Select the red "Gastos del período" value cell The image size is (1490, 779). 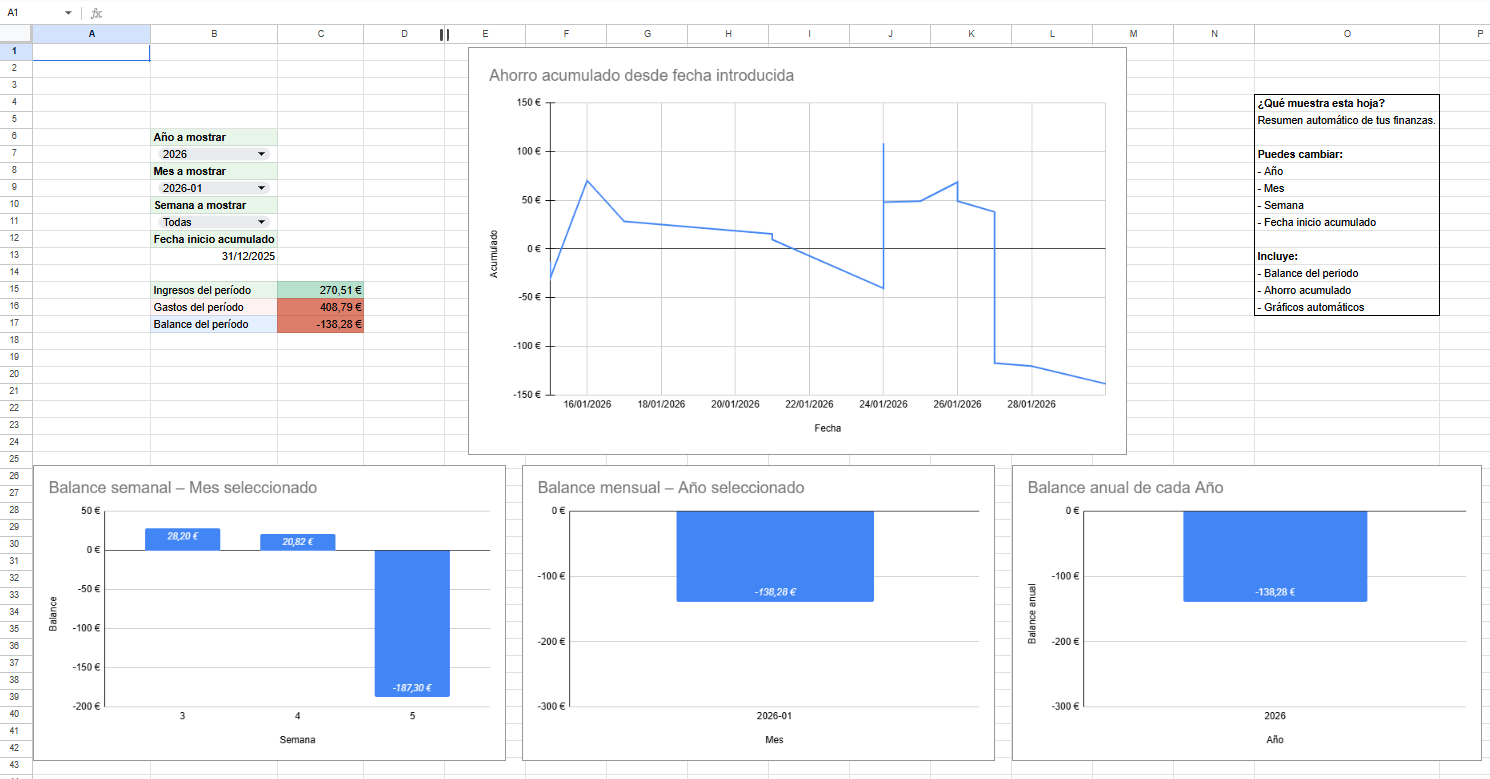click(x=320, y=306)
